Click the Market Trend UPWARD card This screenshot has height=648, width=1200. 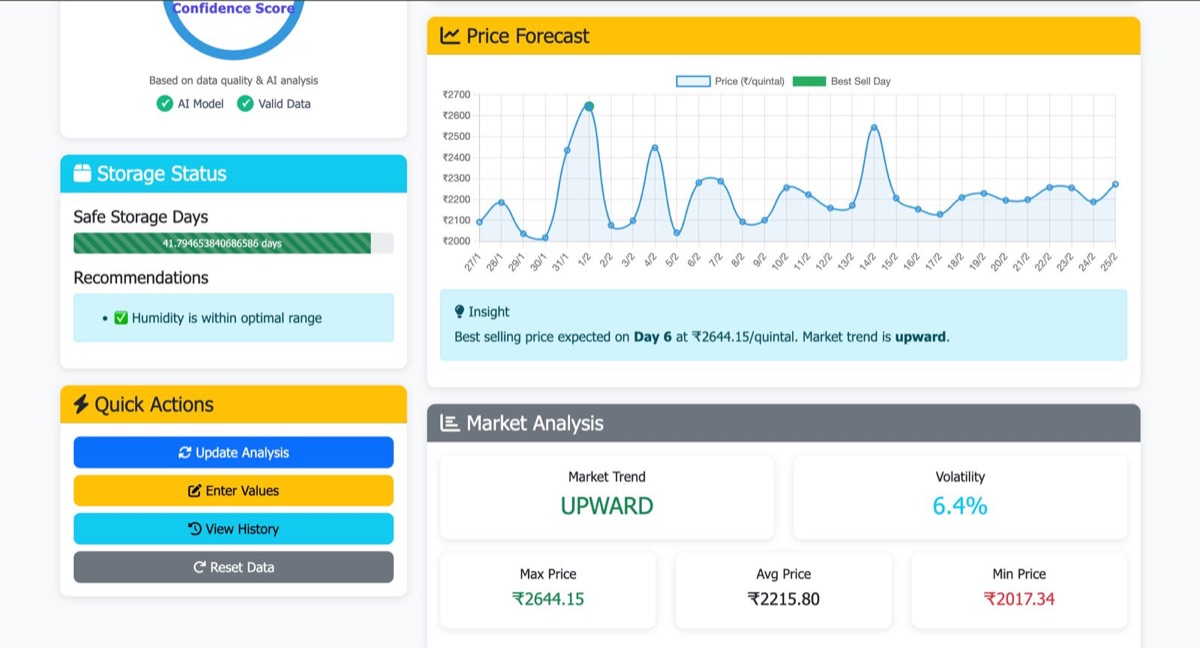coord(607,497)
